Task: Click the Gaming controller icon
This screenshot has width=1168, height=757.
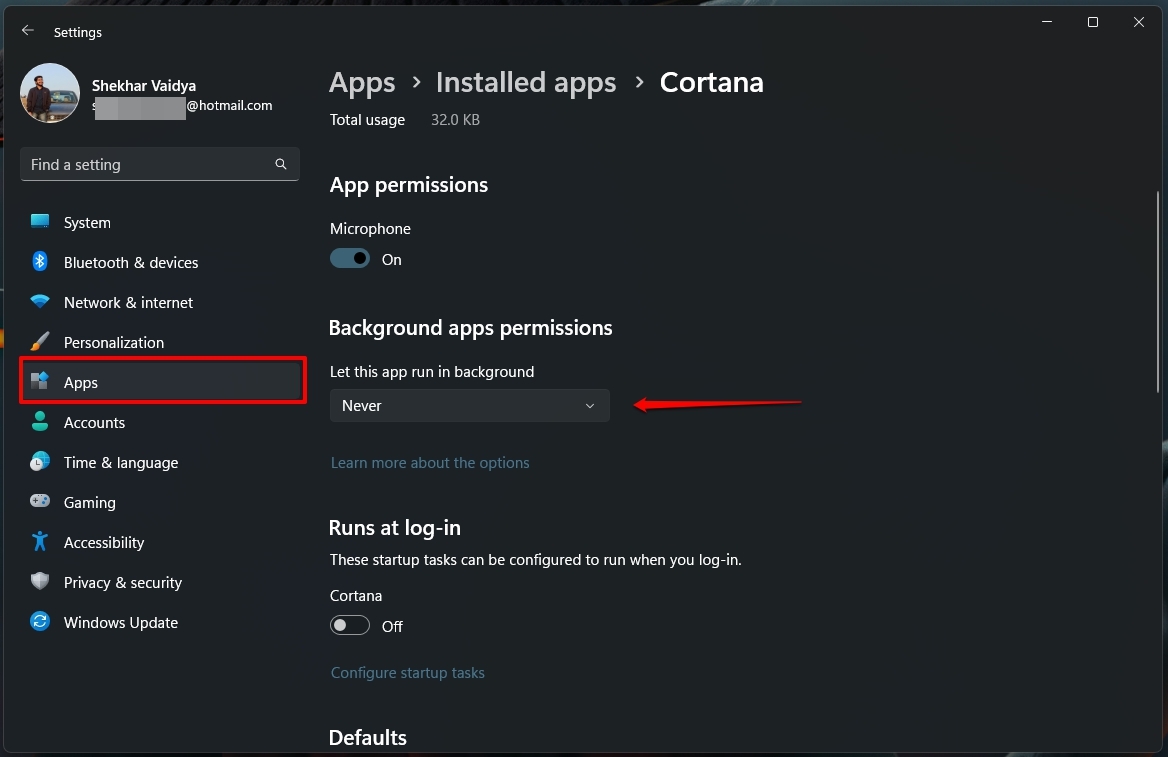Action: click(40, 501)
